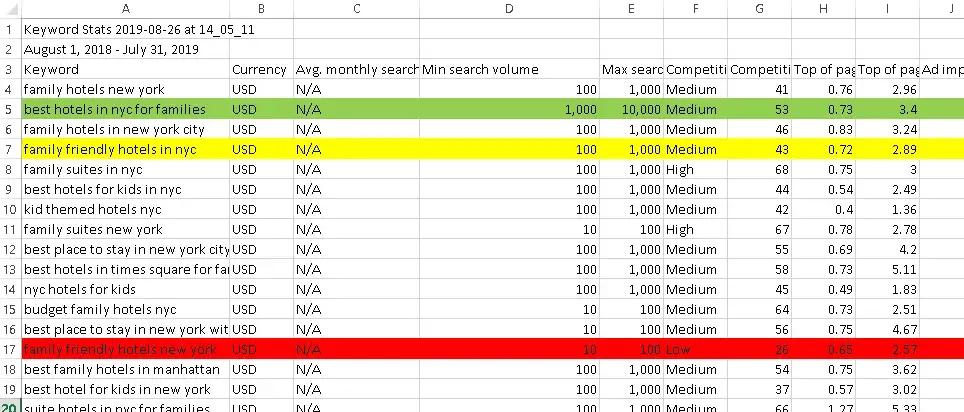Image resolution: width=964 pixels, height=412 pixels.
Task: Select column C header
Action: [357, 9]
